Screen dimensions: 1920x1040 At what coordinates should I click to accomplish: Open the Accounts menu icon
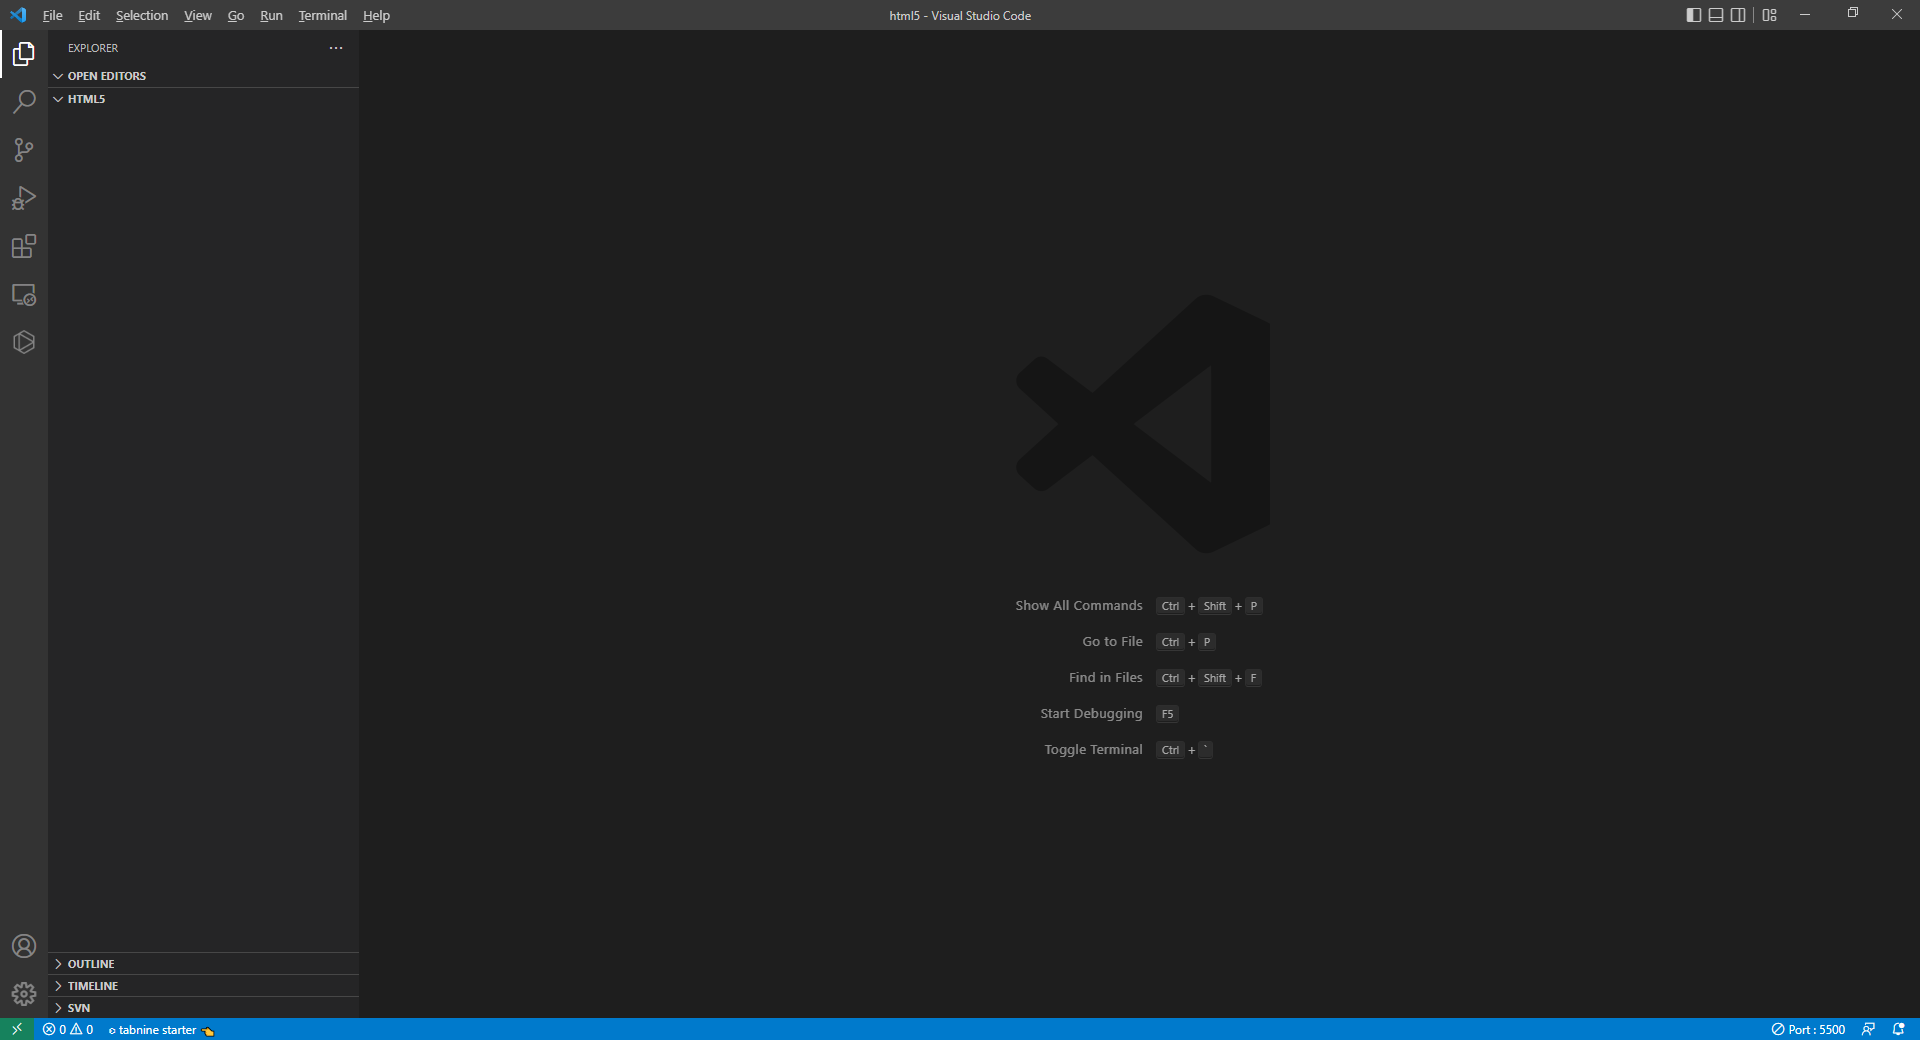pos(24,946)
